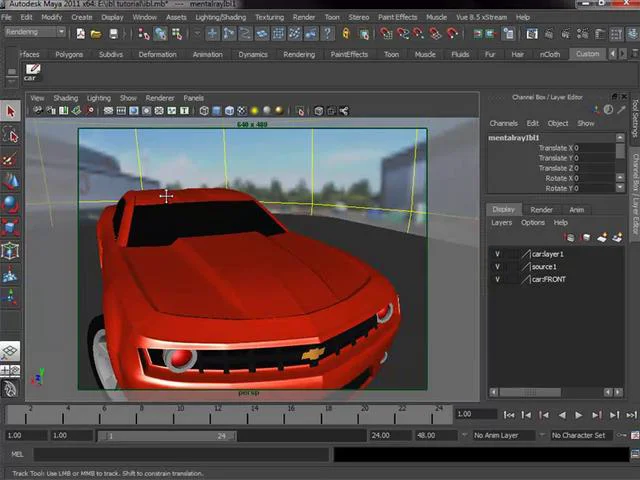
Task: Open the viewport Panels menu
Action: click(x=193, y=98)
